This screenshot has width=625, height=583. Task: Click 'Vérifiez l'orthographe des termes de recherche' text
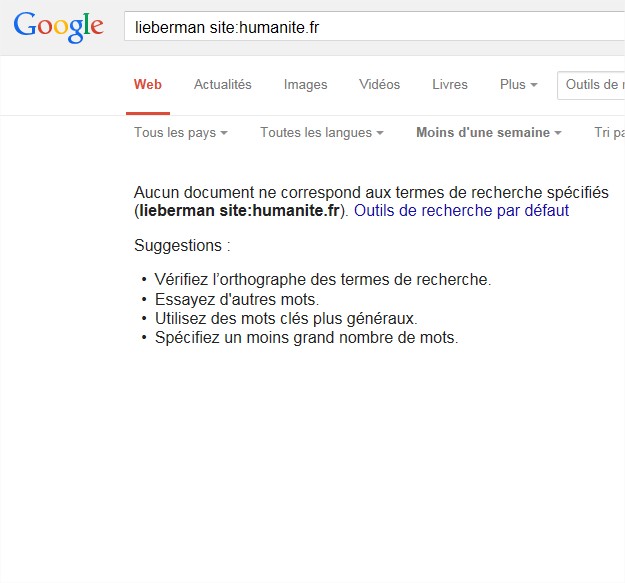323,279
